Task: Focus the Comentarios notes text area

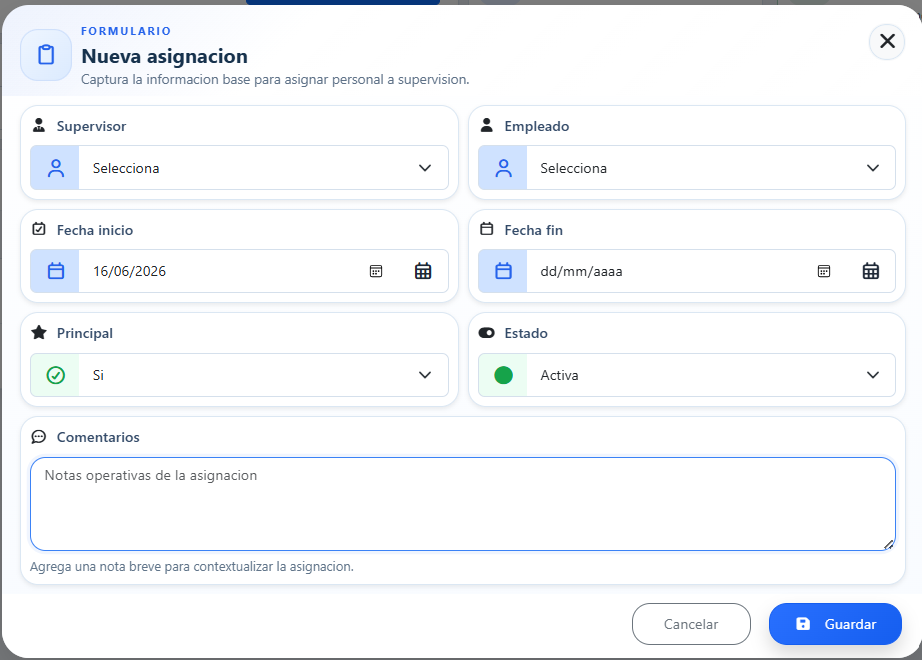Action: [463, 504]
